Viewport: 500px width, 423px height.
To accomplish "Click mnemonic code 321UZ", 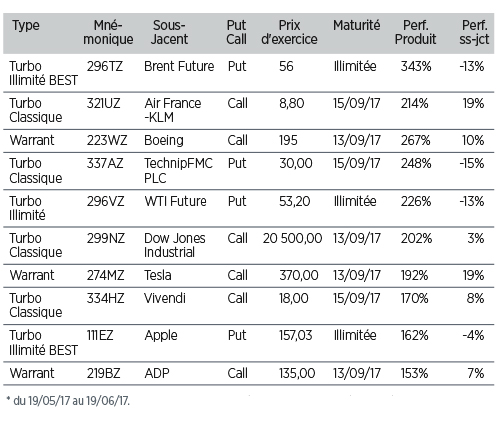I will point(104,103).
